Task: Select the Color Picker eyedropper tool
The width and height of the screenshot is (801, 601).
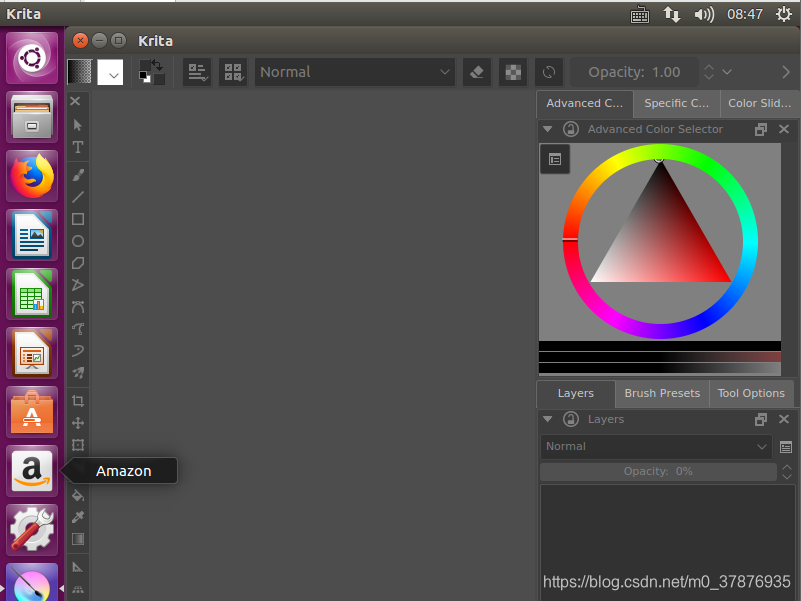Action: [78, 517]
